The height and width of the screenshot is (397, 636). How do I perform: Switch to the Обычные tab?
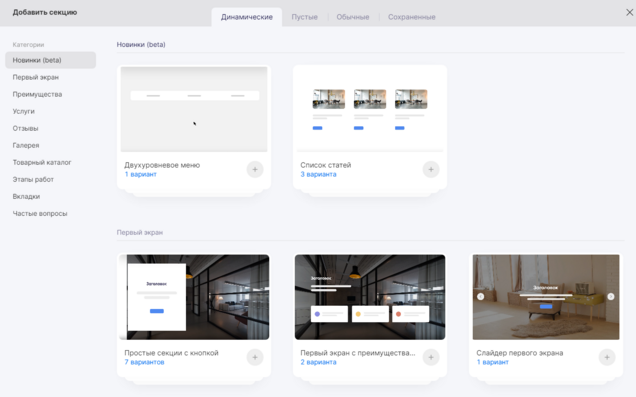pos(352,17)
